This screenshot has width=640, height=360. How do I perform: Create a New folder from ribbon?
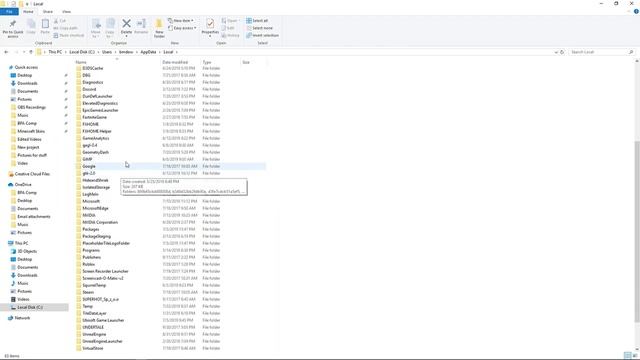pyautogui.click(x=159, y=28)
